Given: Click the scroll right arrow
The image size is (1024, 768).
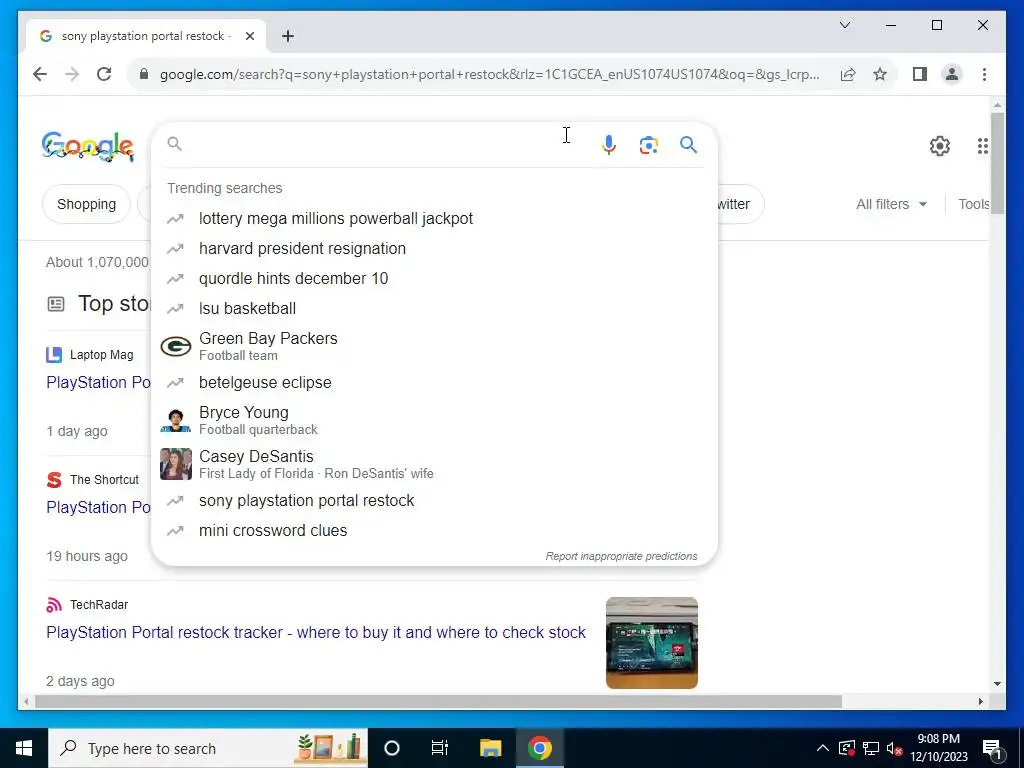Looking at the screenshot, I should point(981,702).
